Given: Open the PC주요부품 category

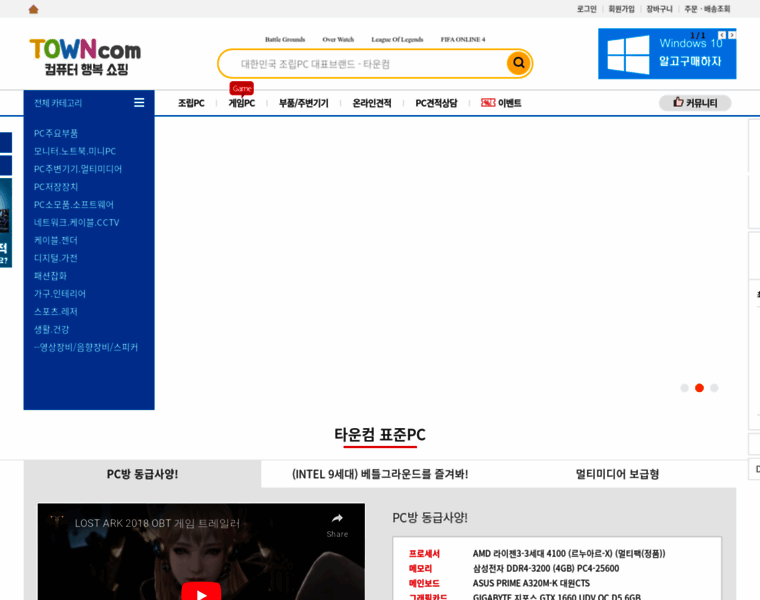Looking at the screenshot, I should pos(56,133).
